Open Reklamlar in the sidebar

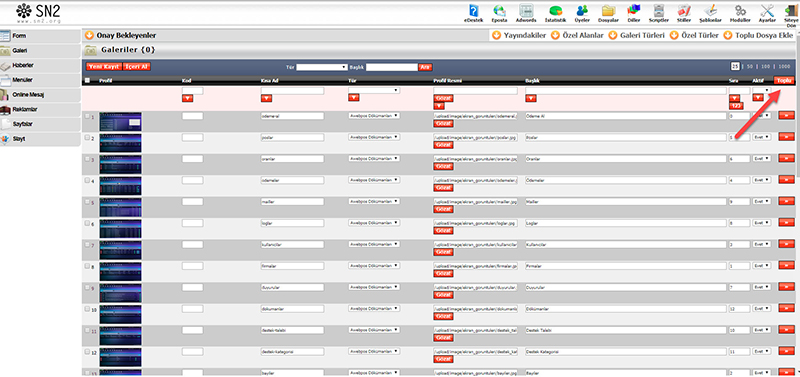(40, 110)
